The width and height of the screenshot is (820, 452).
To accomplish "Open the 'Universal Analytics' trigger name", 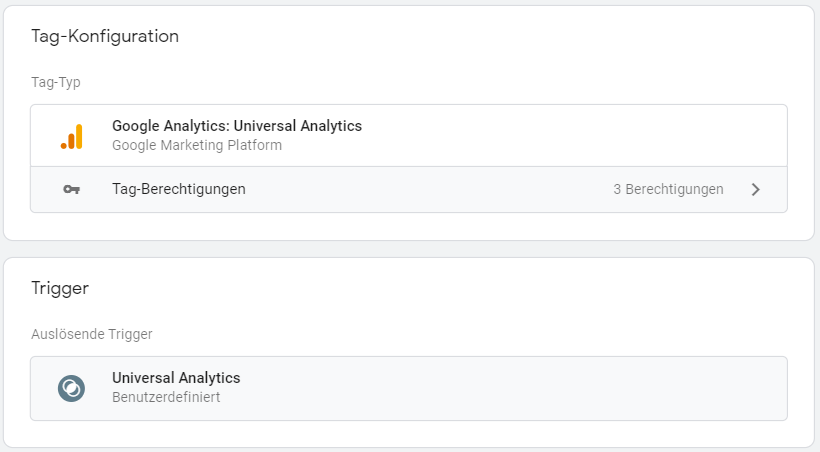I will click(176, 378).
